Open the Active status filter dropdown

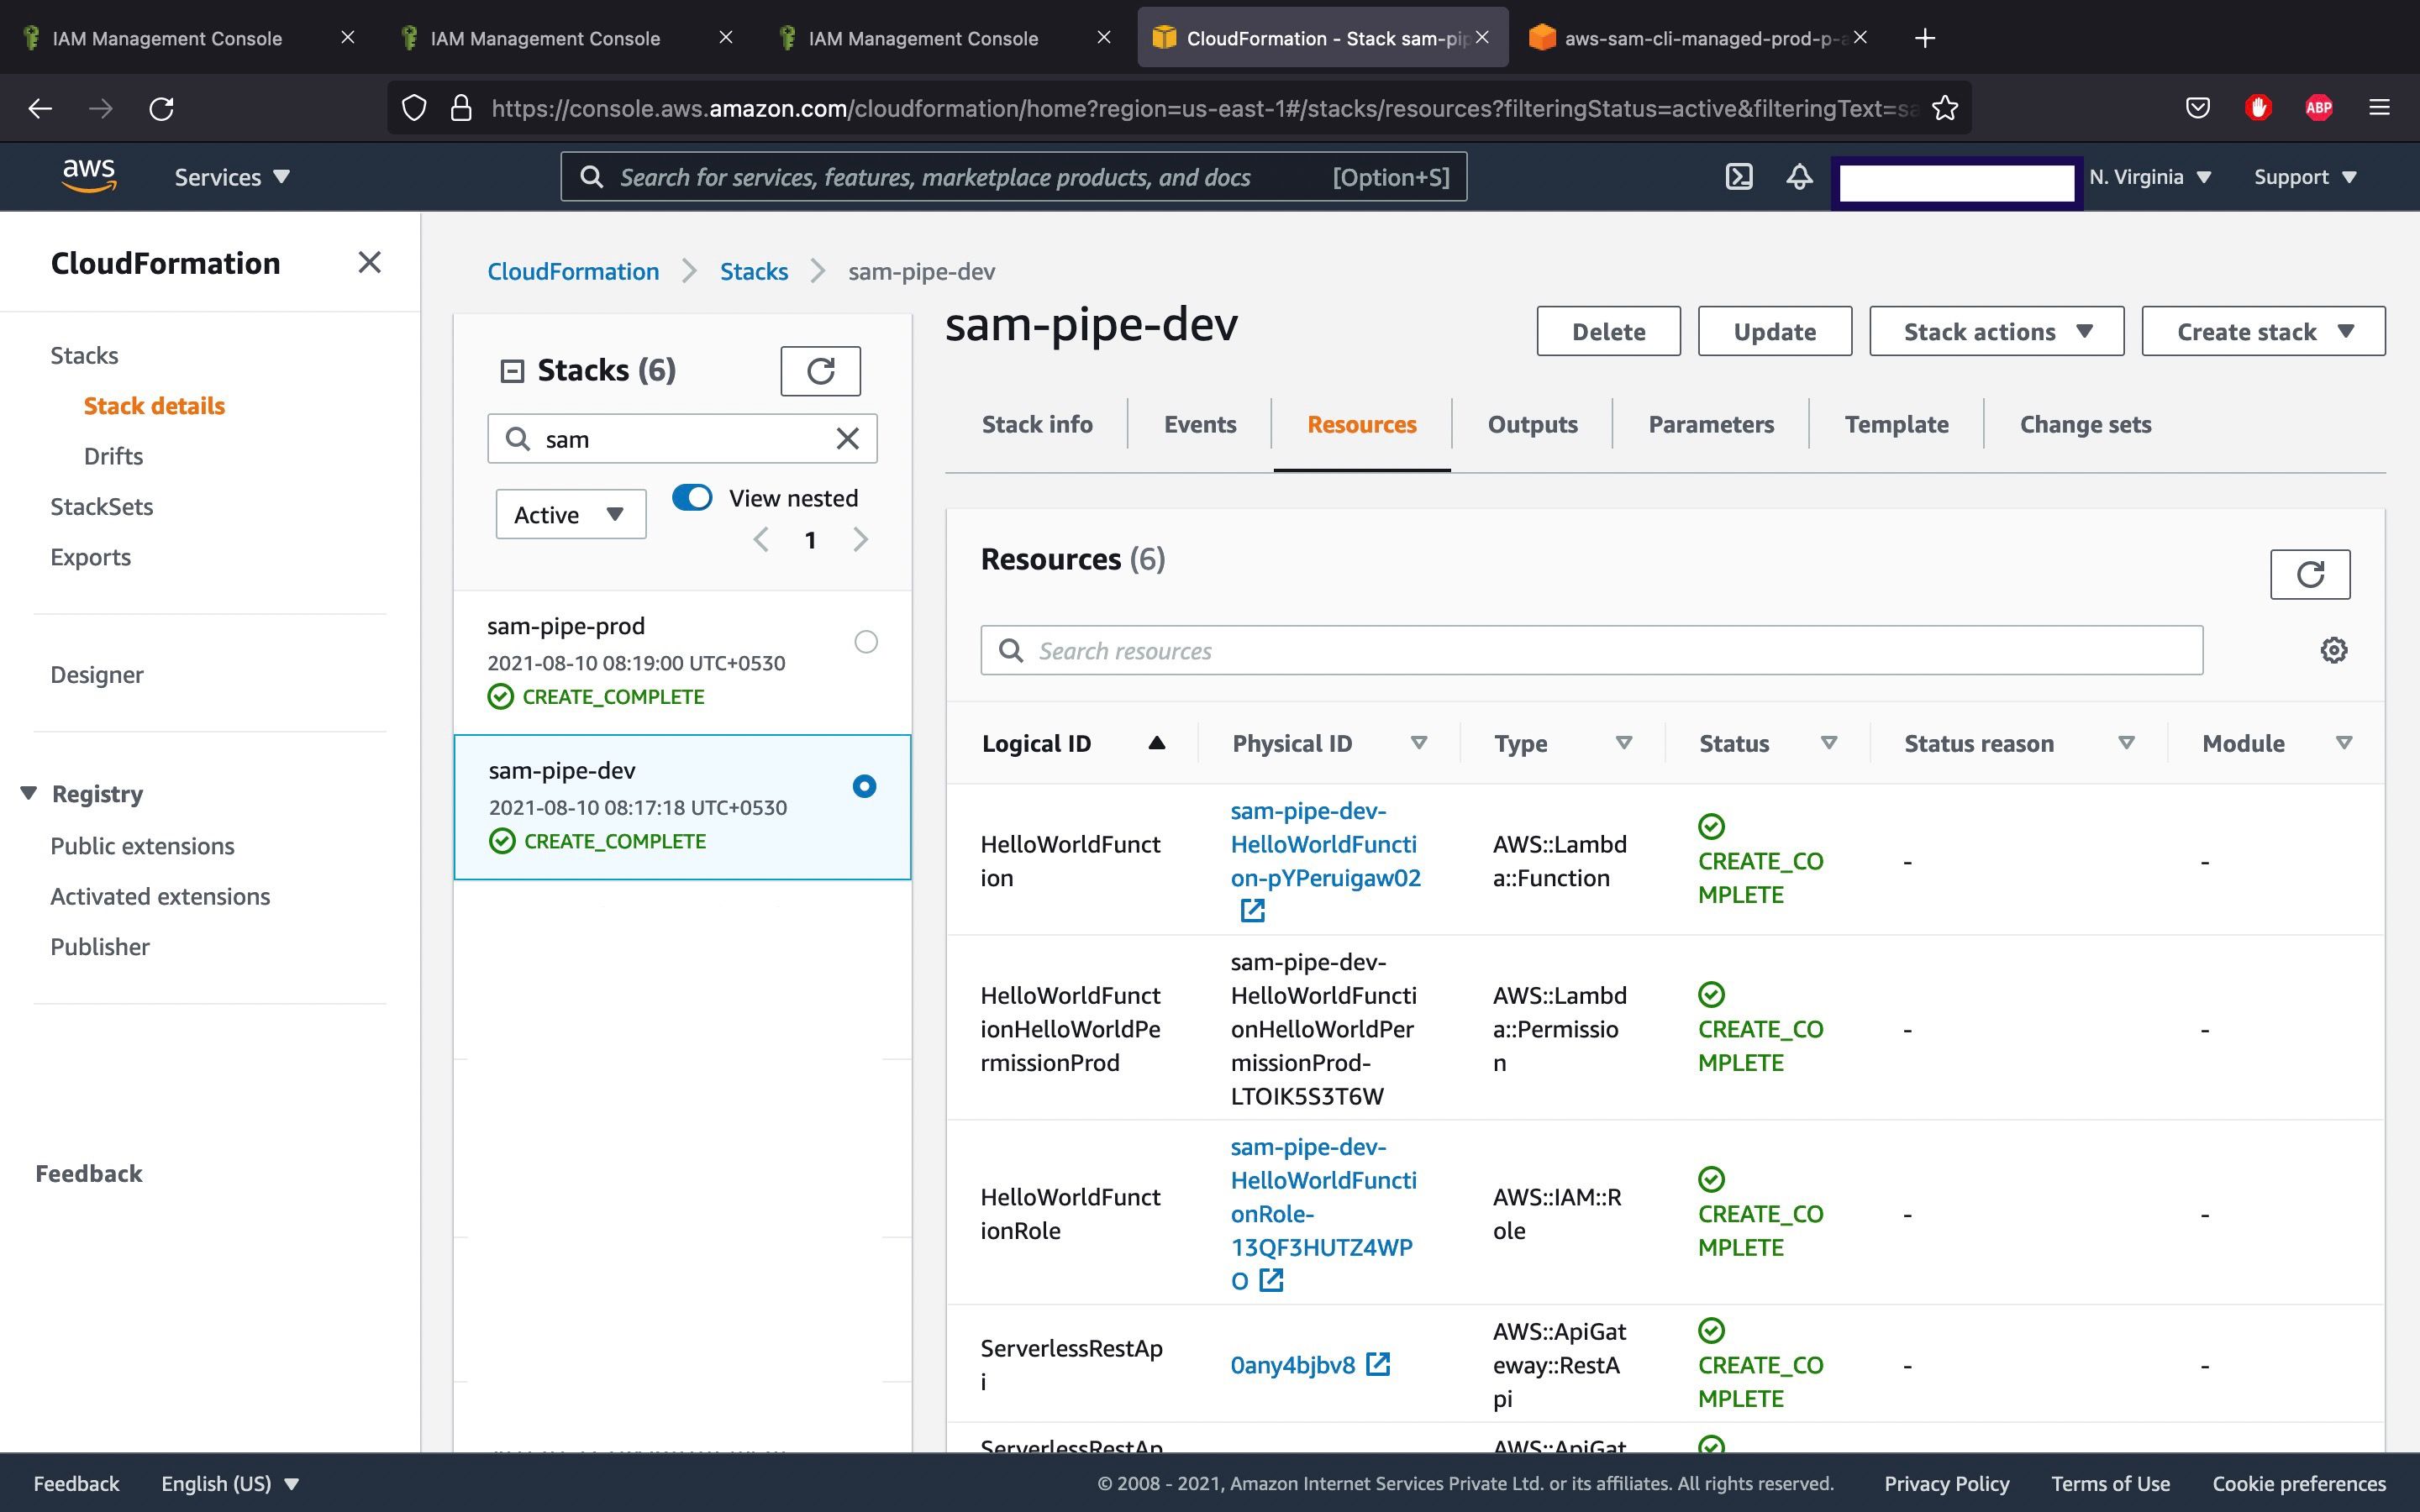coord(571,514)
